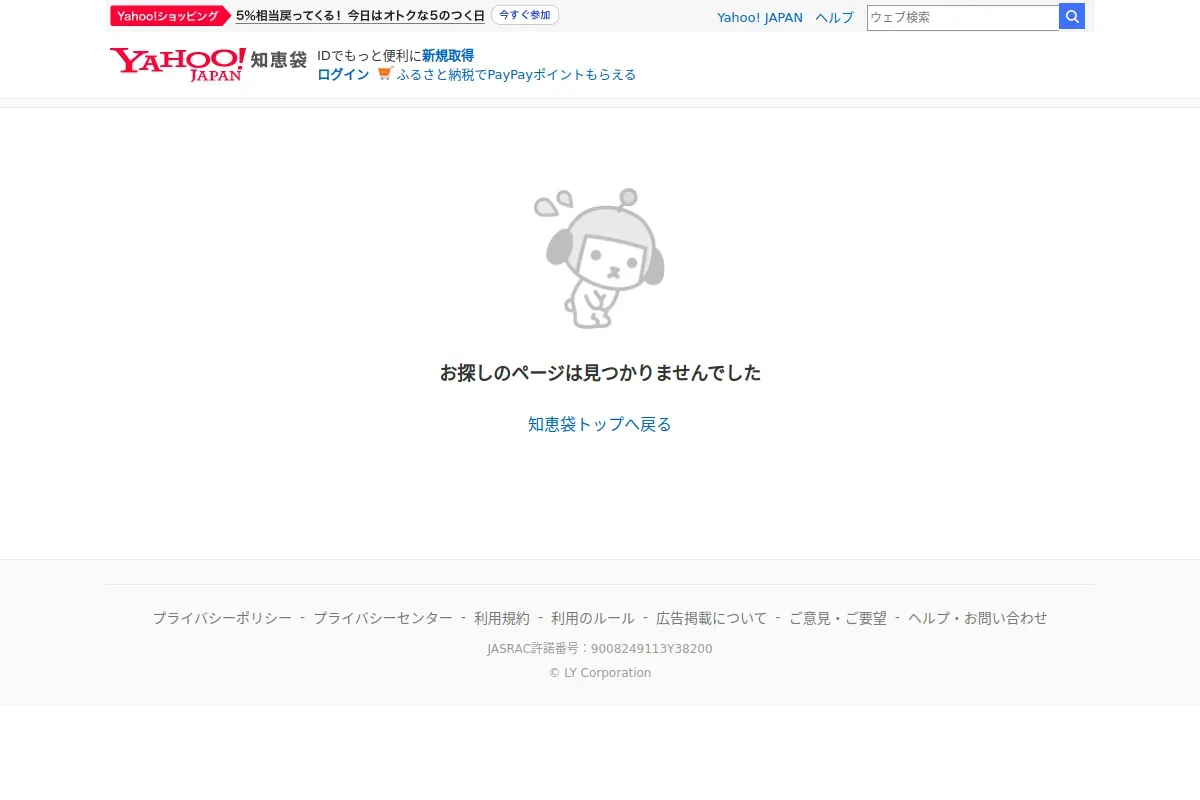The image size is (1200, 800).
Task: Click the blue web search magnifier button
Action: pos(1072,17)
